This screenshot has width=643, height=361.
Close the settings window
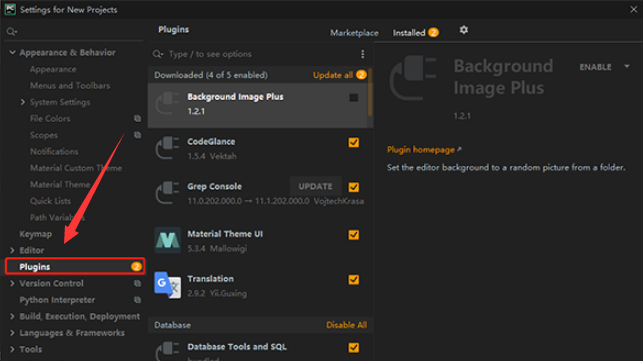click(634, 9)
